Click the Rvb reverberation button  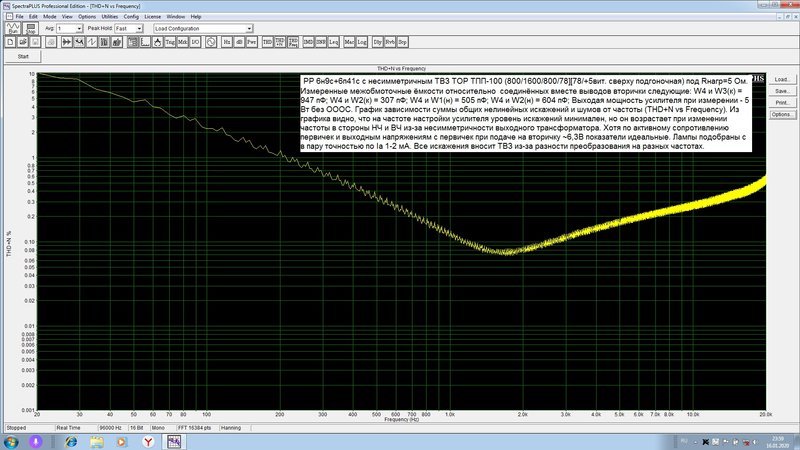(390, 42)
